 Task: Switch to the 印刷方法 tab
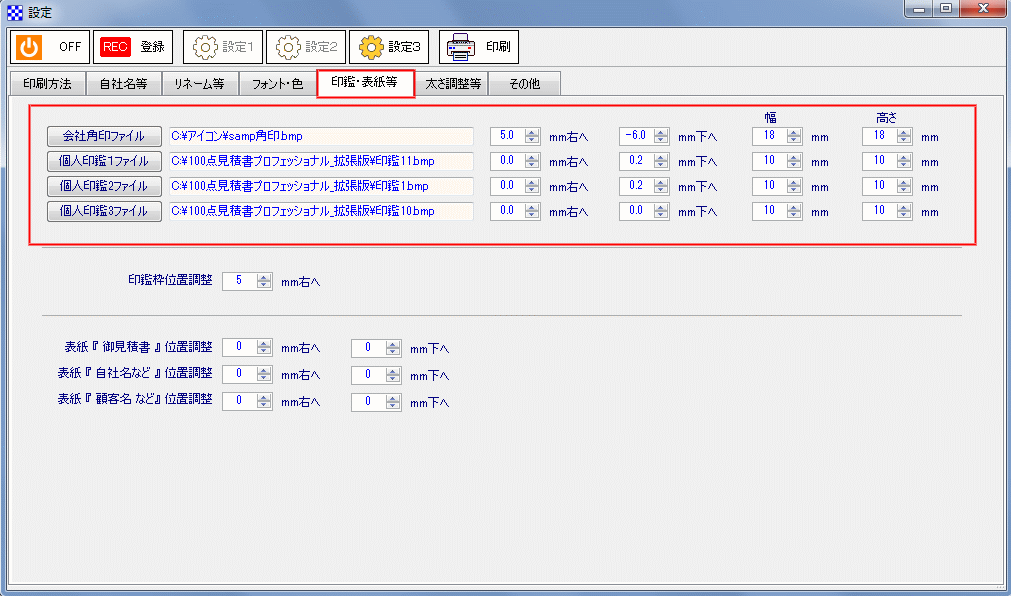(x=47, y=84)
